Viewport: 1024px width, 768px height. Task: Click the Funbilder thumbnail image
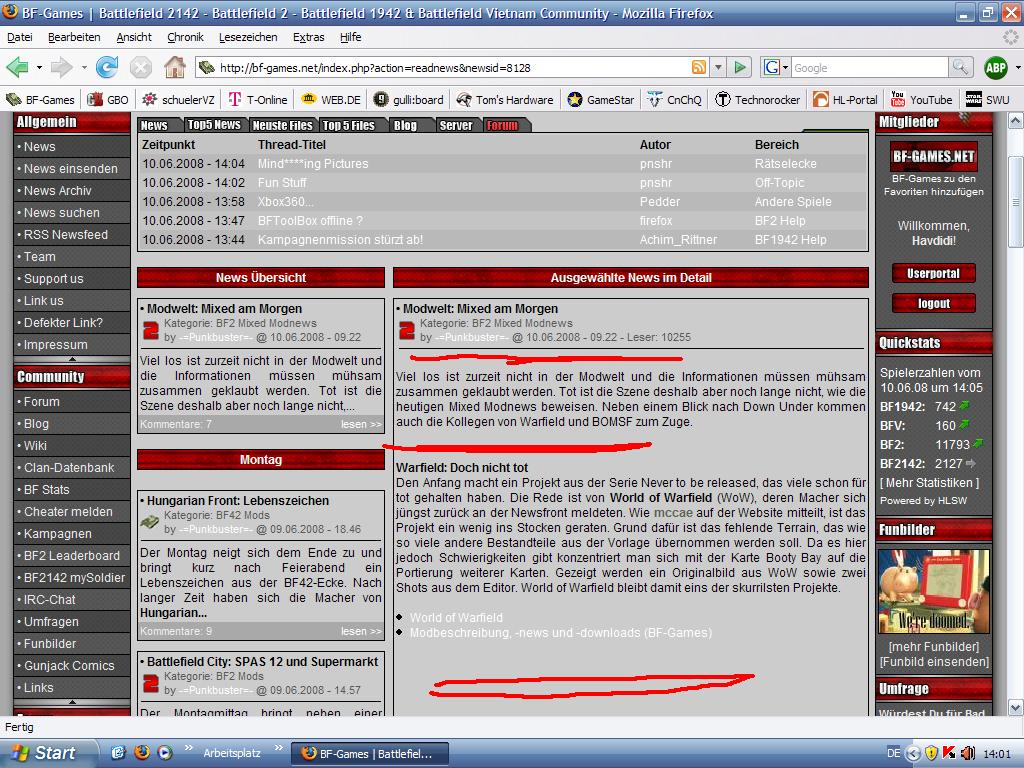[x=933, y=591]
